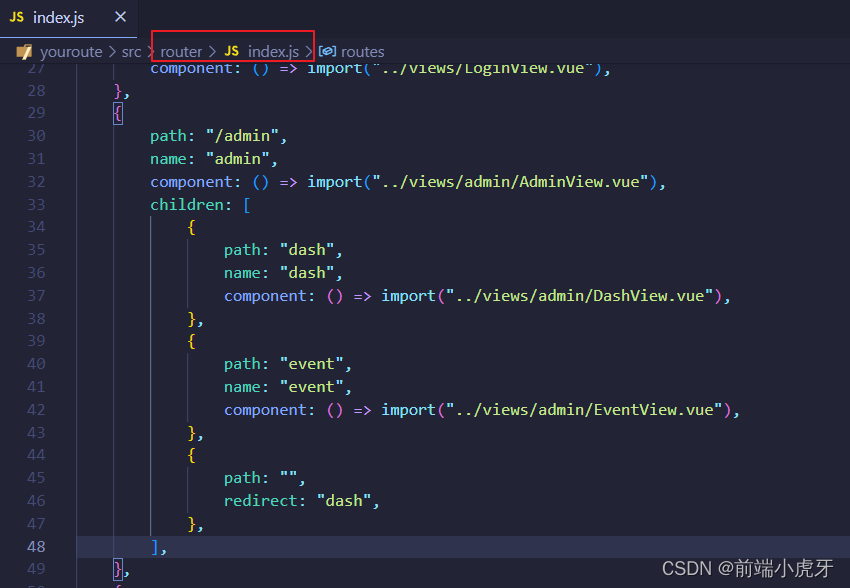Click the routes symbol breadcrumb
The image size is (850, 588).
(363, 52)
